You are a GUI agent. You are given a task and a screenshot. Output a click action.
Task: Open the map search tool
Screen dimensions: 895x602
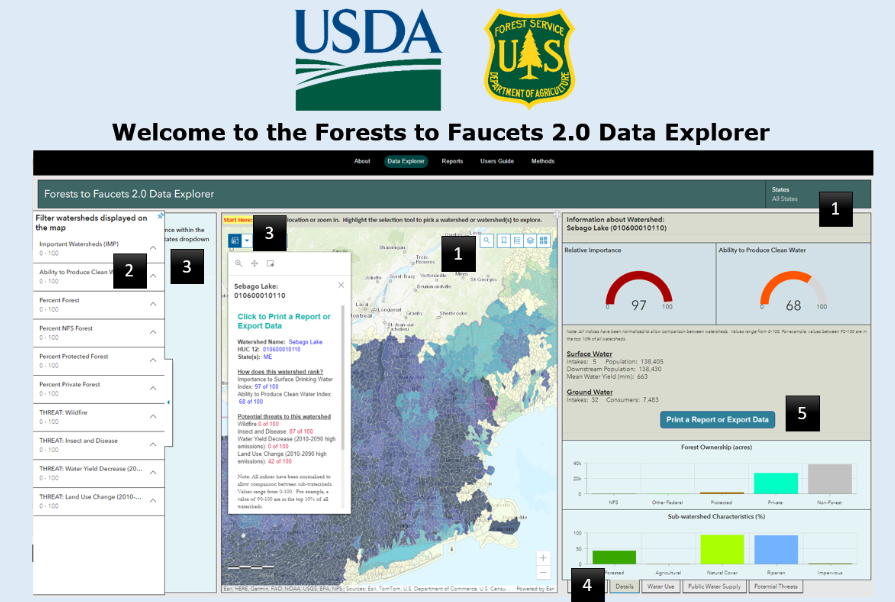pyautogui.click(x=487, y=241)
